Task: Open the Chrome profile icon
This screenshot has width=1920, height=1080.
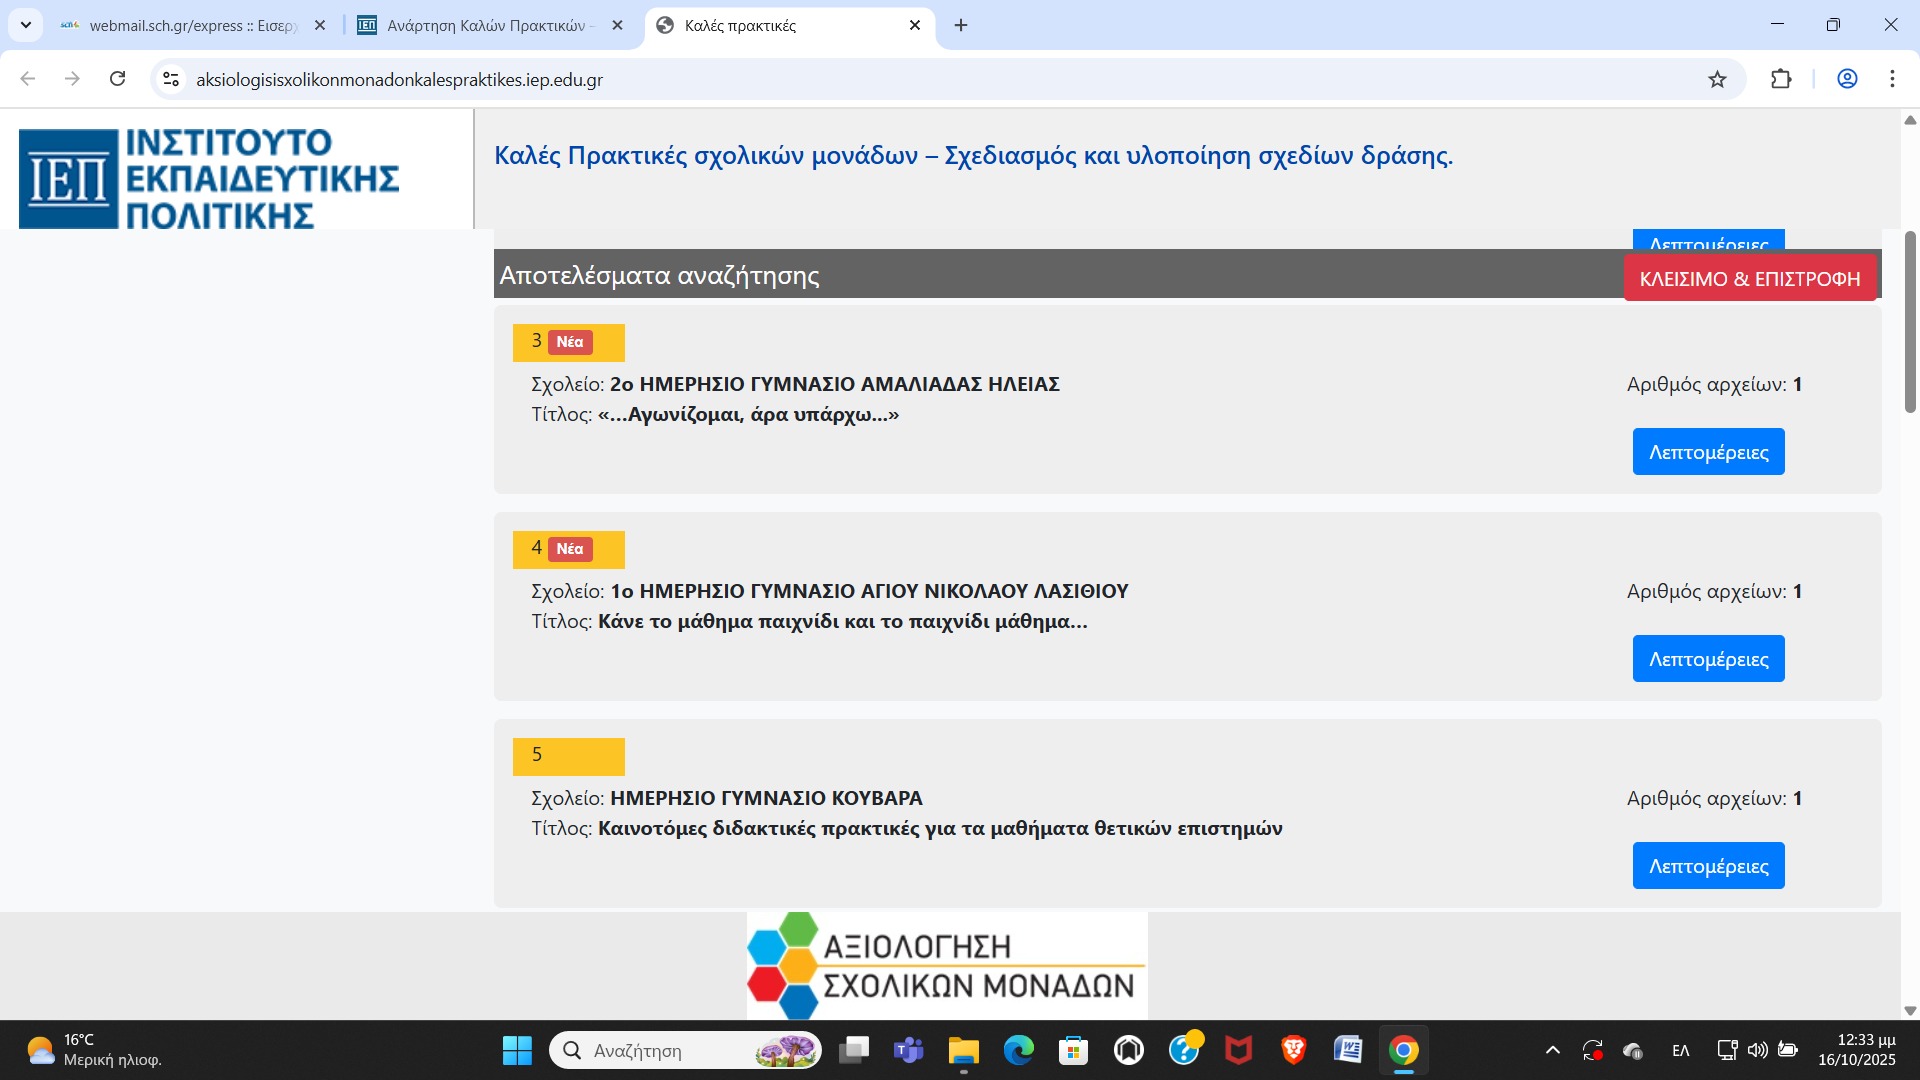Action: pos(1847,79)
